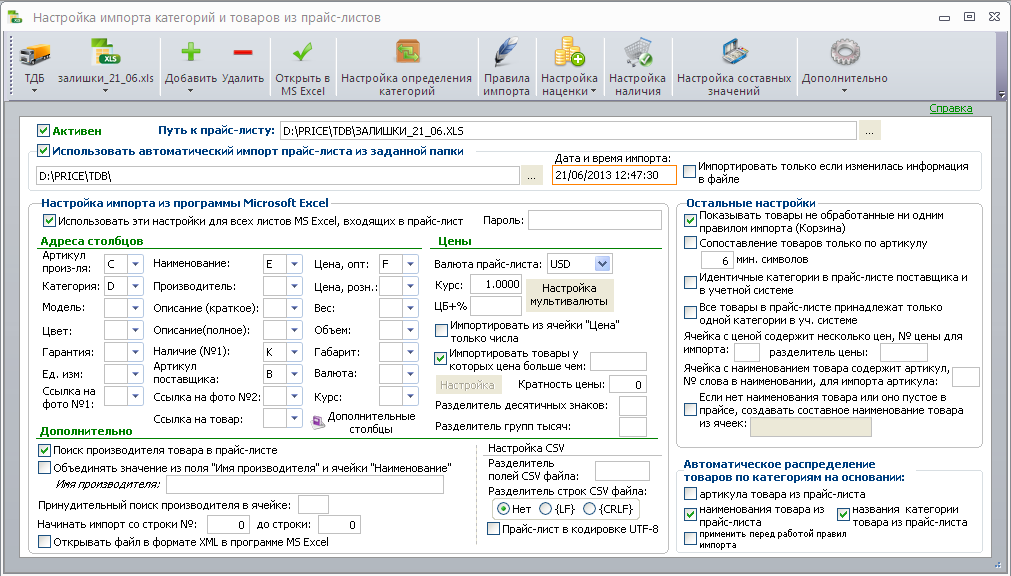Check Сопоставление товаров только по артикулу
The width and height of the screenshot is (1011, 576).
tap(690, 243)
